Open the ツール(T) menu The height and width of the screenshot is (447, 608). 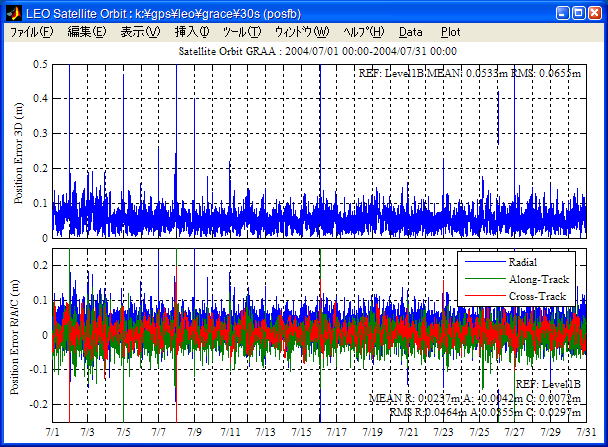pyautogui.click(x=242, y=32)
